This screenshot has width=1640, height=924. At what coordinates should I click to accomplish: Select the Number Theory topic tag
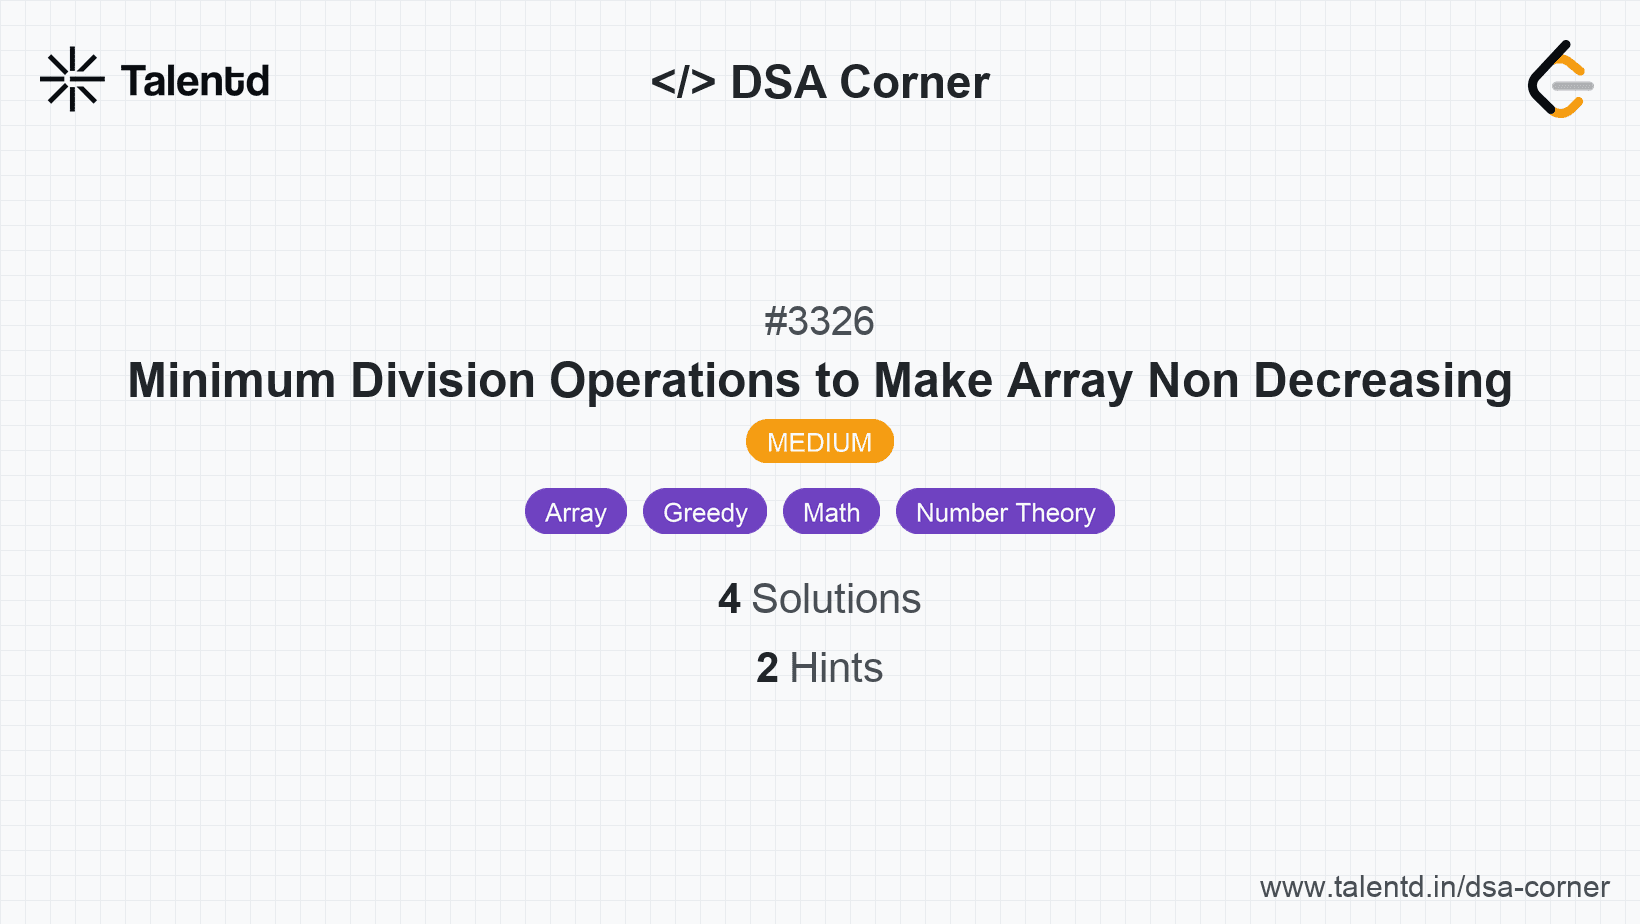coord(1005,511)
